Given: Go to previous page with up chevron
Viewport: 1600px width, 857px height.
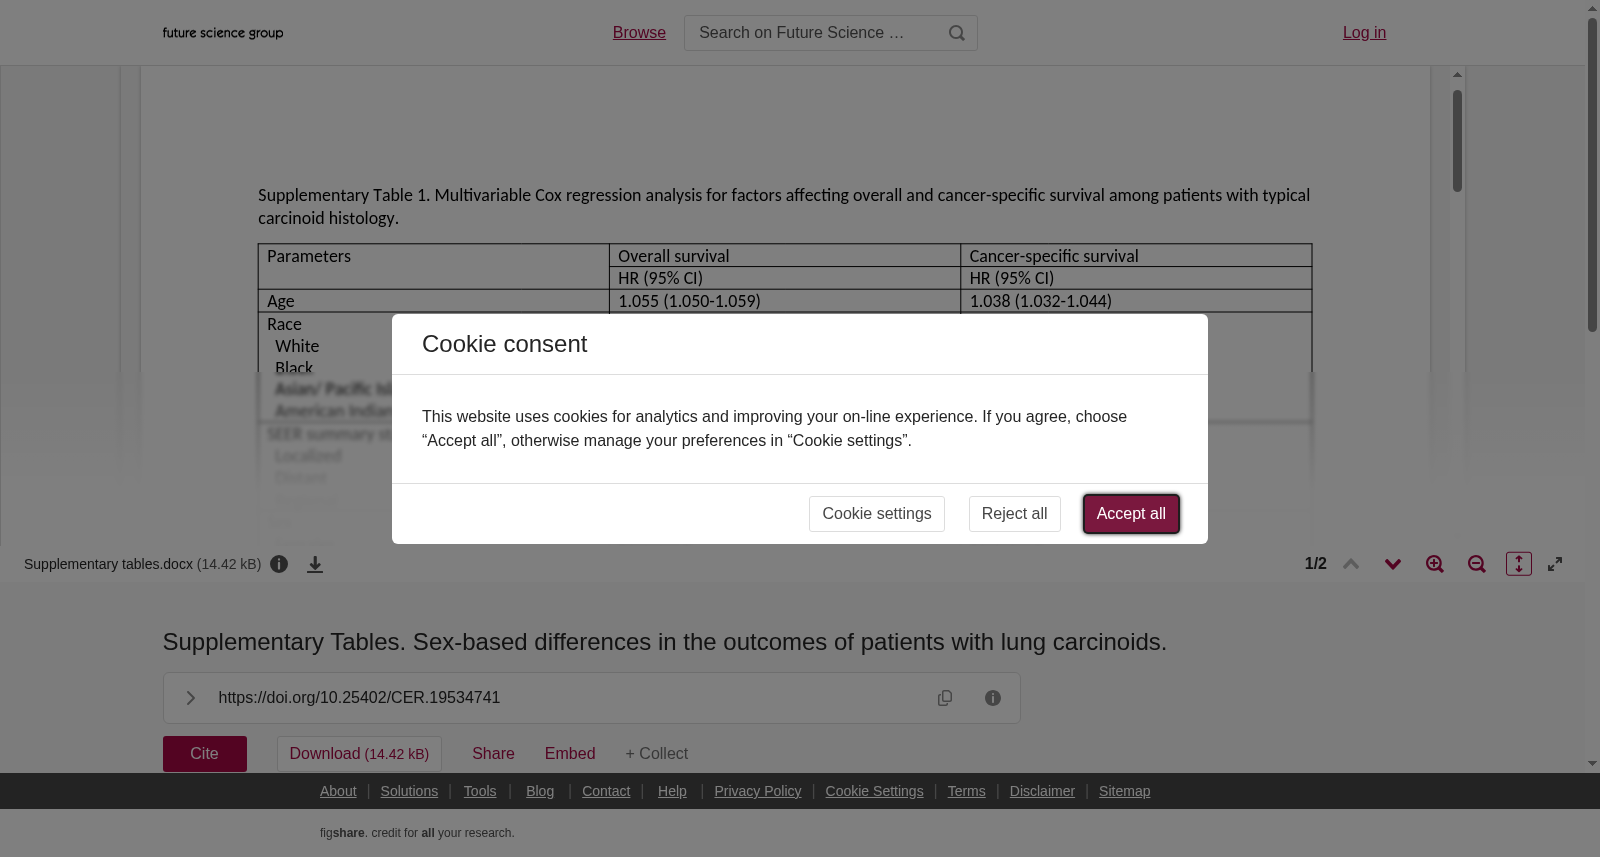Looking at the screenshot, I should (1351, 564).
